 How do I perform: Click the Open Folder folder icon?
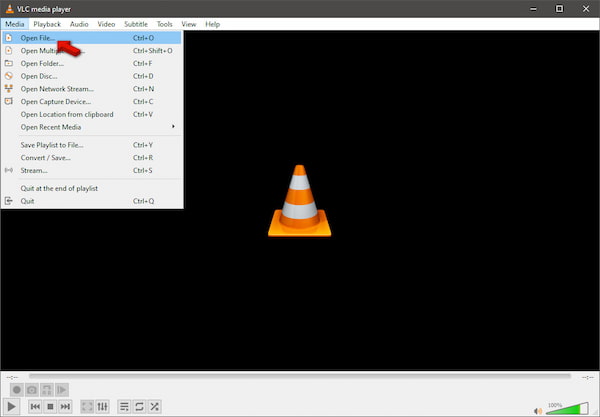click(8, 63)
